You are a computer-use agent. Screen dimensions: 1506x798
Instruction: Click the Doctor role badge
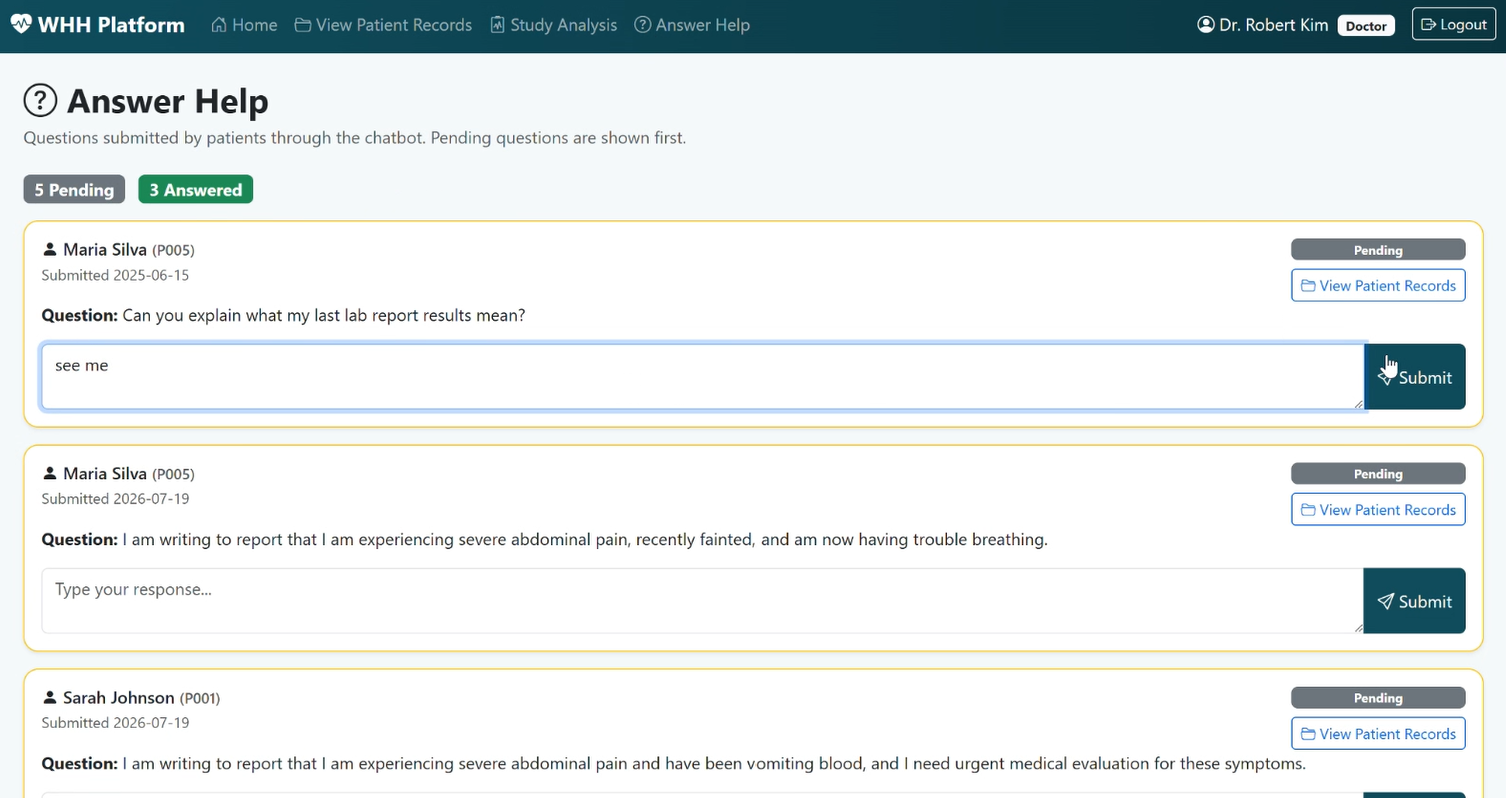tap(1366, 26)
